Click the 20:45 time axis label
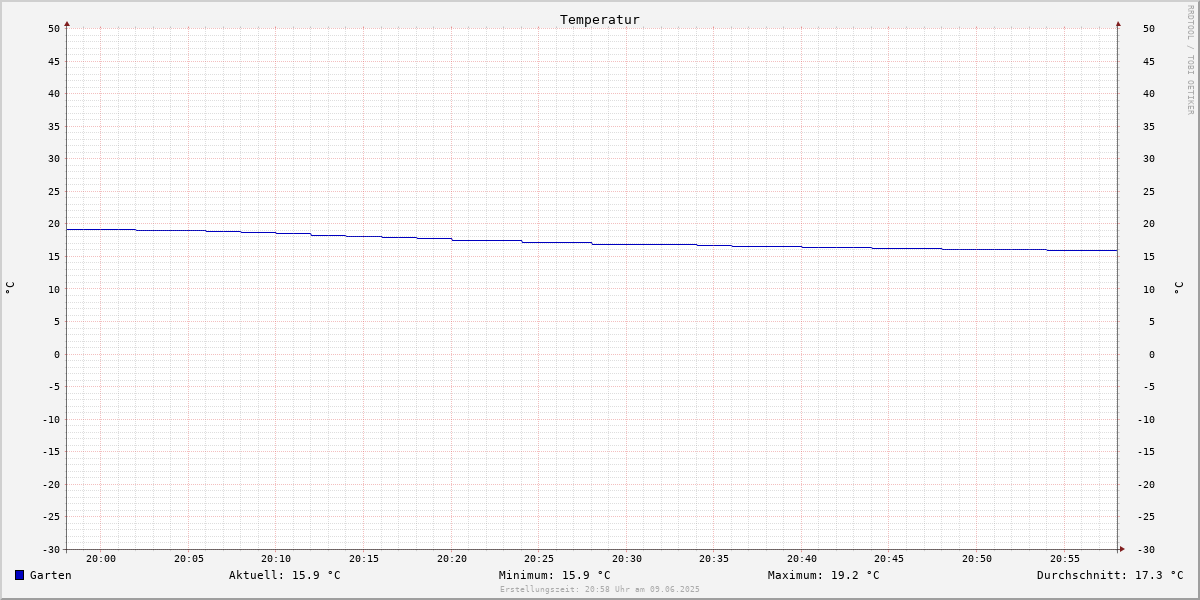Screen dimensions: 1200x600 pos(889,559)
